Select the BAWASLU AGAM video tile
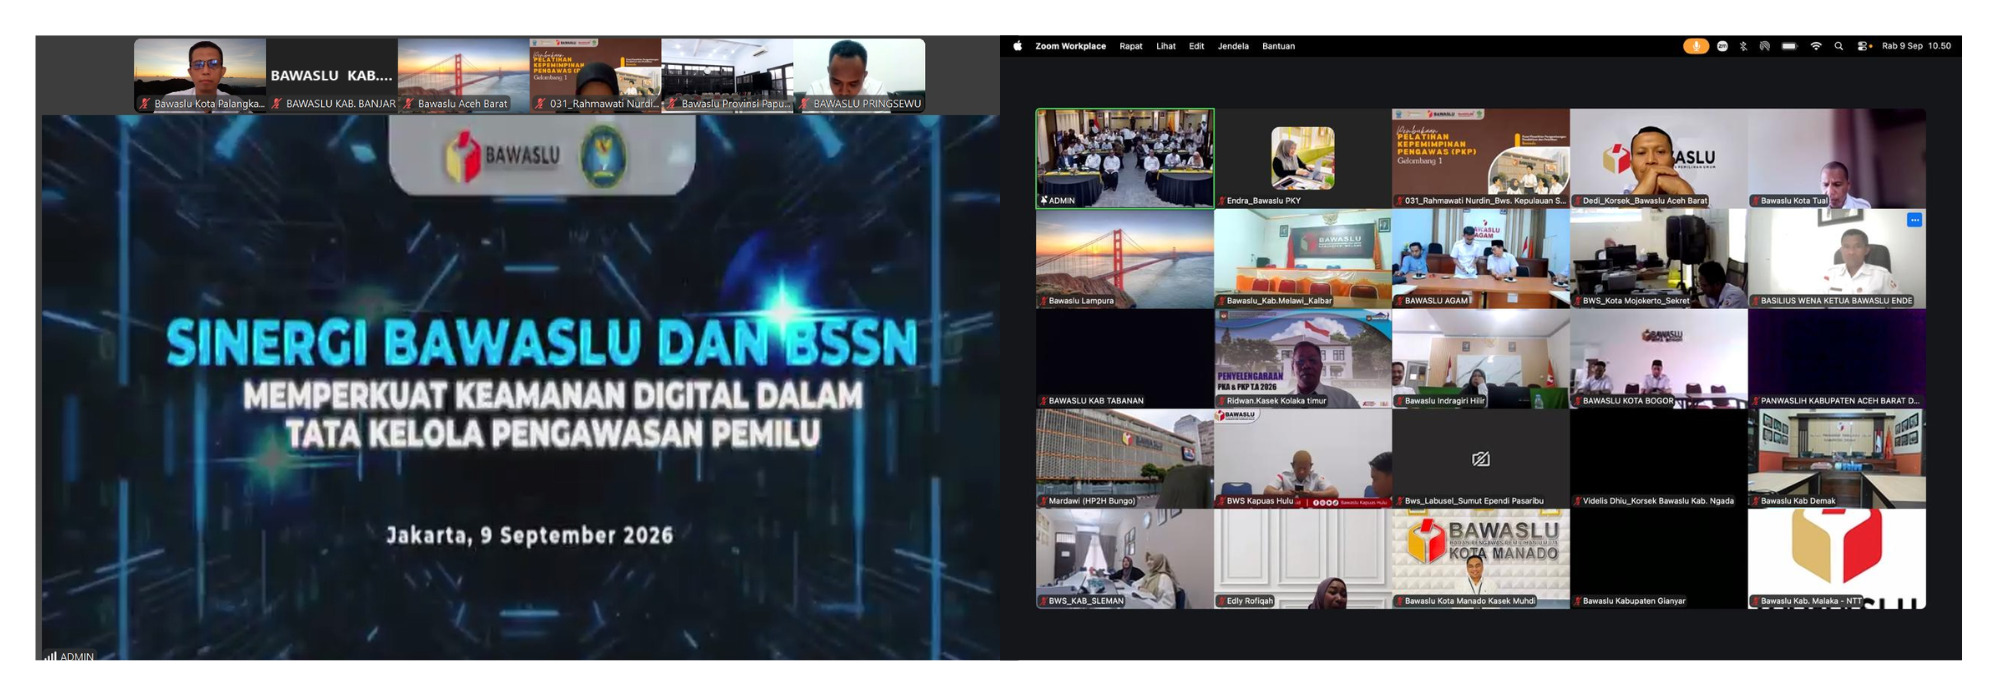 1481,258
